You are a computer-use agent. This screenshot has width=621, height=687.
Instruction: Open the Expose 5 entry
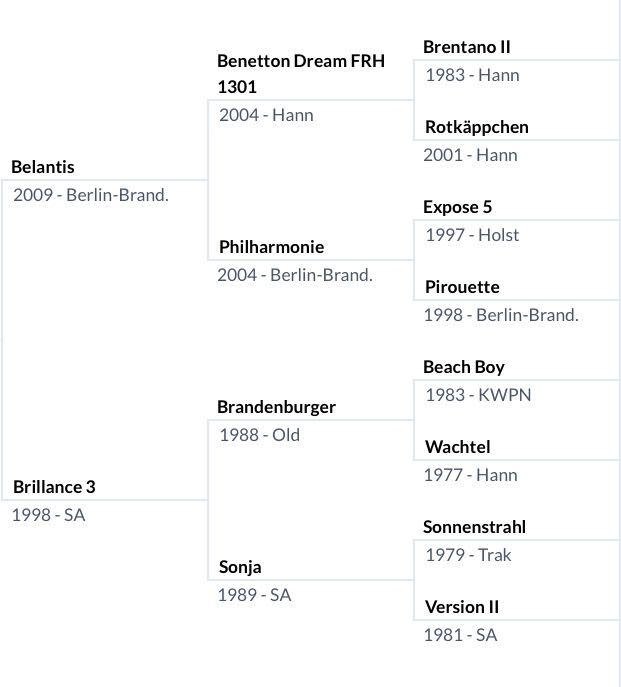[458, 207]
